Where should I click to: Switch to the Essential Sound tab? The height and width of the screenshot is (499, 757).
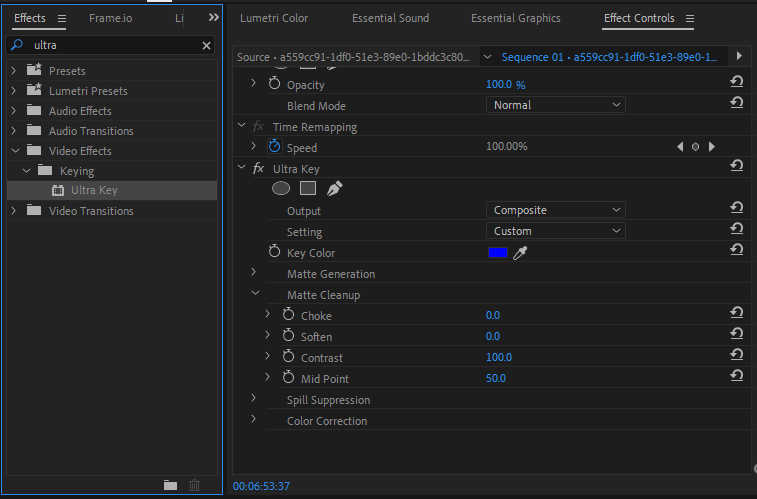(x=390, y=18)
